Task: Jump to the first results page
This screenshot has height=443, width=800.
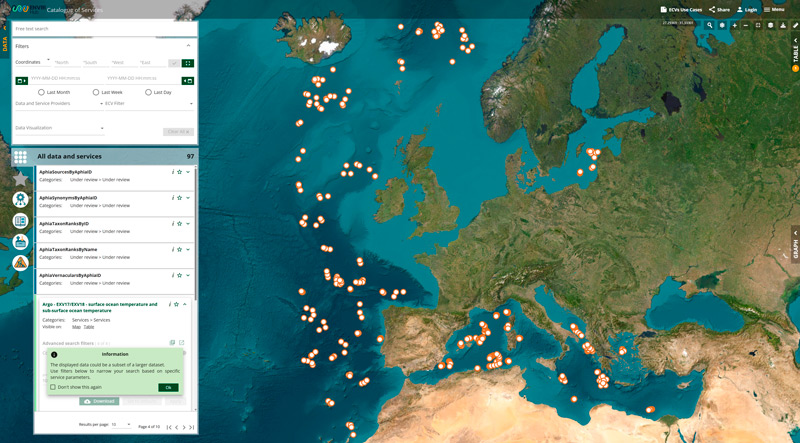Action: click(x=169, y=427)
